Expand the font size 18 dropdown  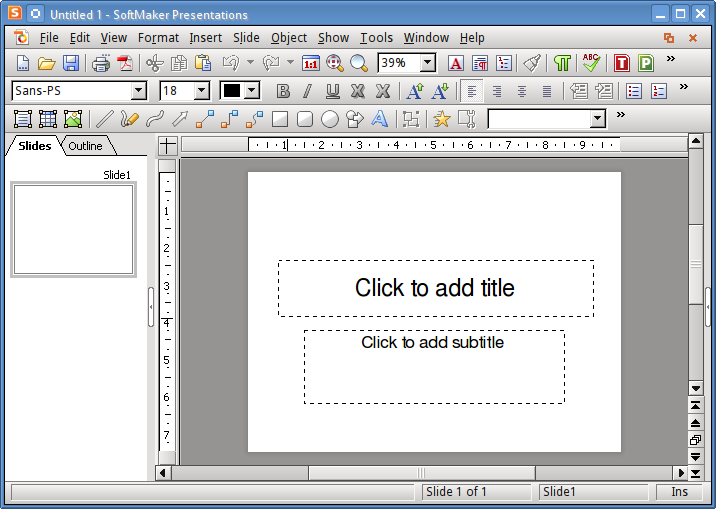coord(201,91)
